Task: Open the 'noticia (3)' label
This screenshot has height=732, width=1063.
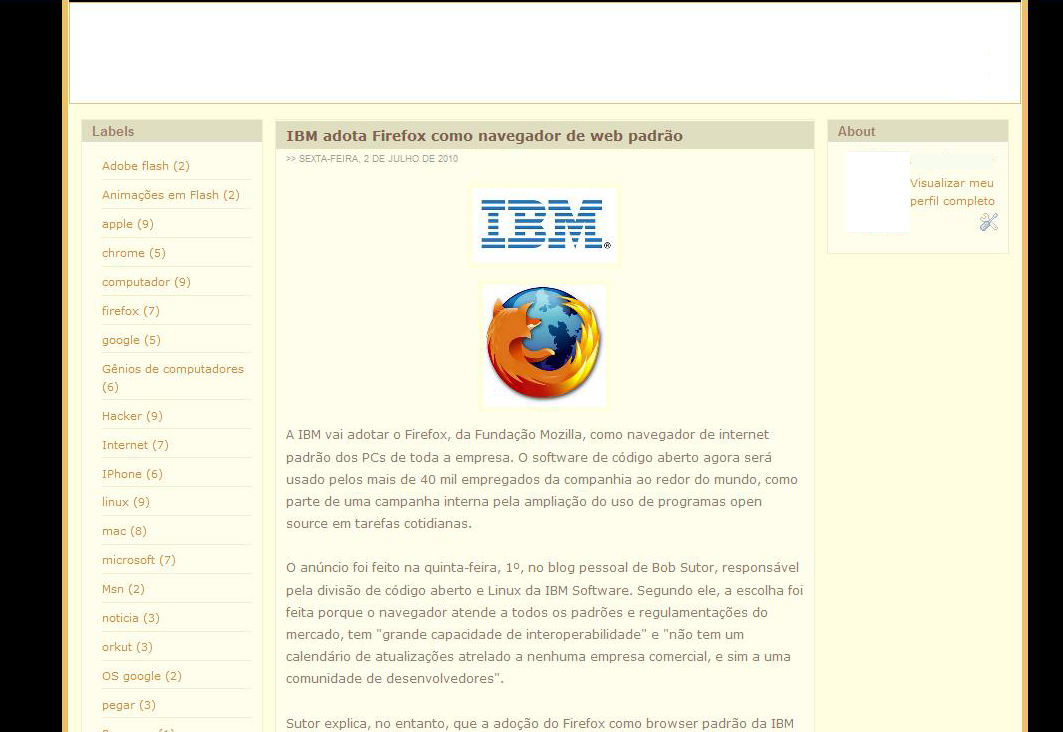Action: (131, 618)
